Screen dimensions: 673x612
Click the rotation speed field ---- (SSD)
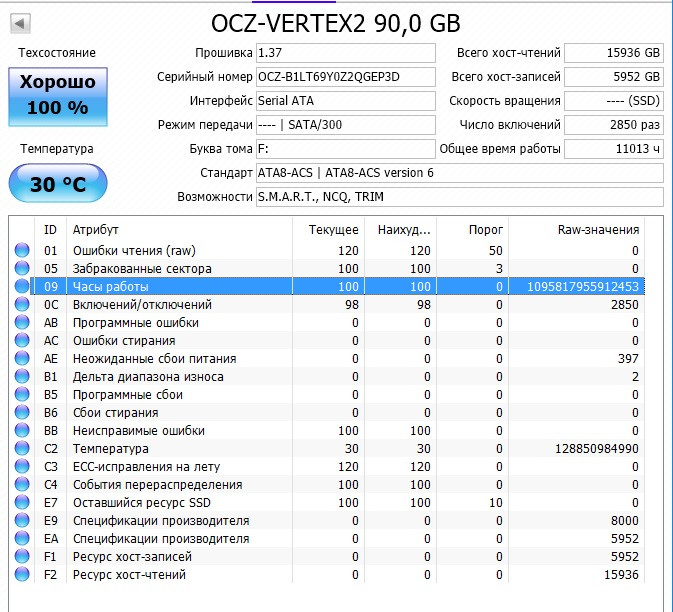point(614,101)
